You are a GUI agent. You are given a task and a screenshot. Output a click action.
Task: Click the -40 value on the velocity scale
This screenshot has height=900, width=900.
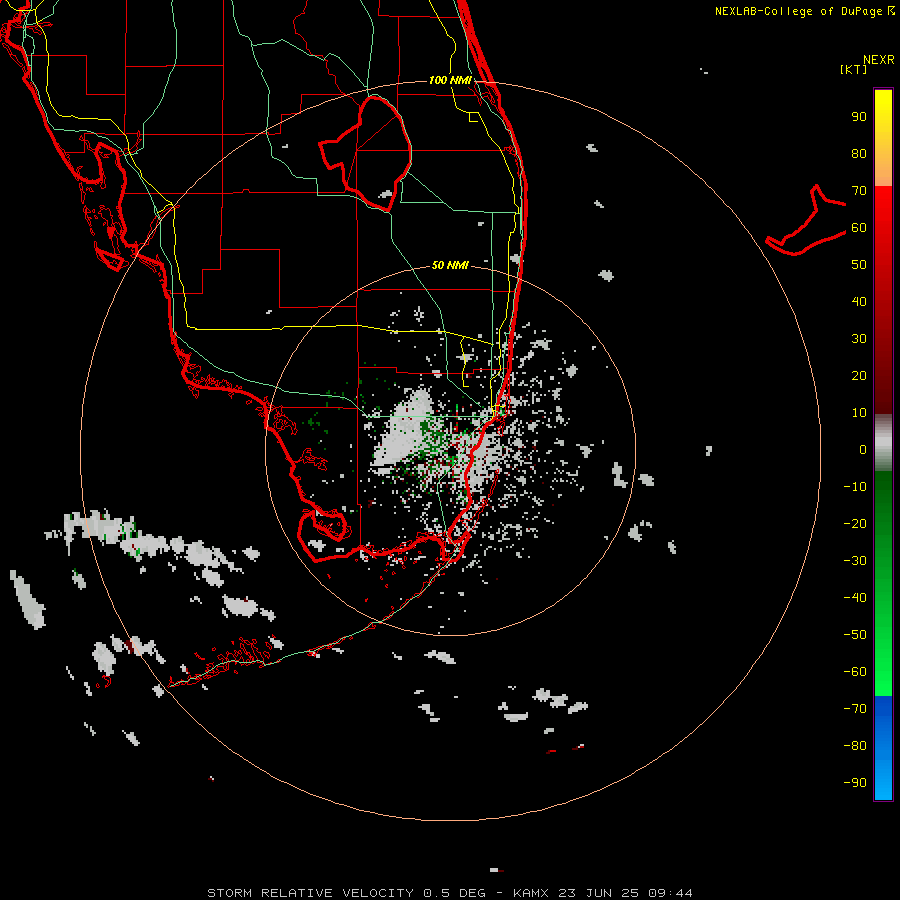pyautogui.click(x=855, y=598)
